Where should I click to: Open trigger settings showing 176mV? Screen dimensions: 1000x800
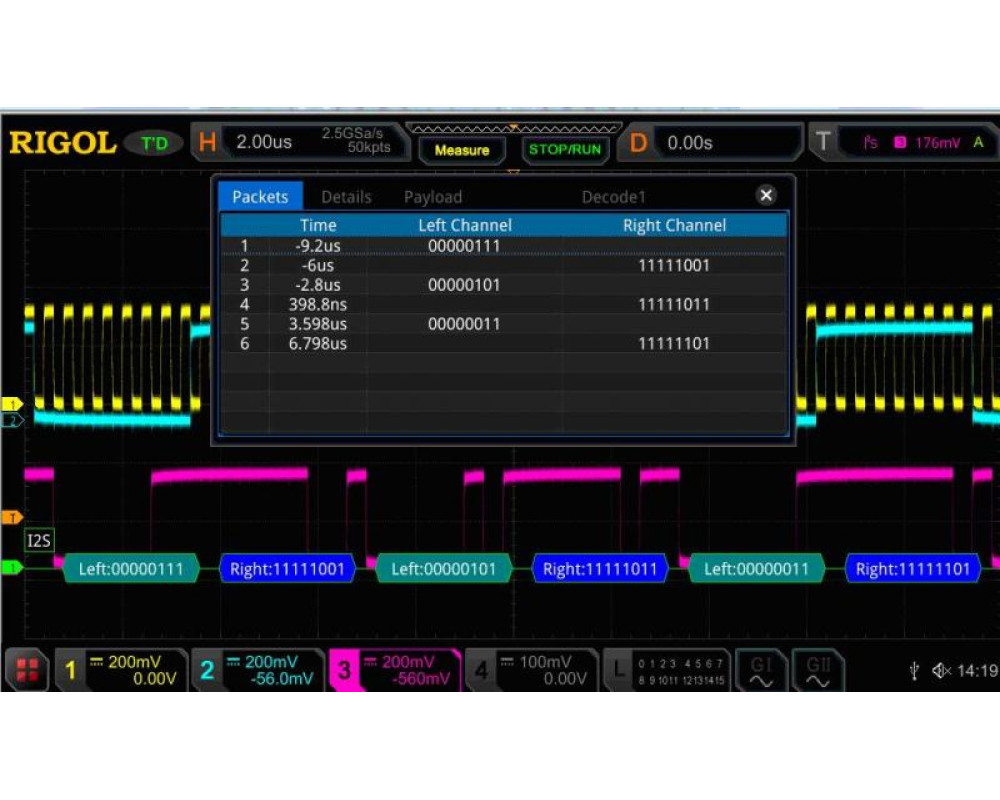tap(905, 143)
